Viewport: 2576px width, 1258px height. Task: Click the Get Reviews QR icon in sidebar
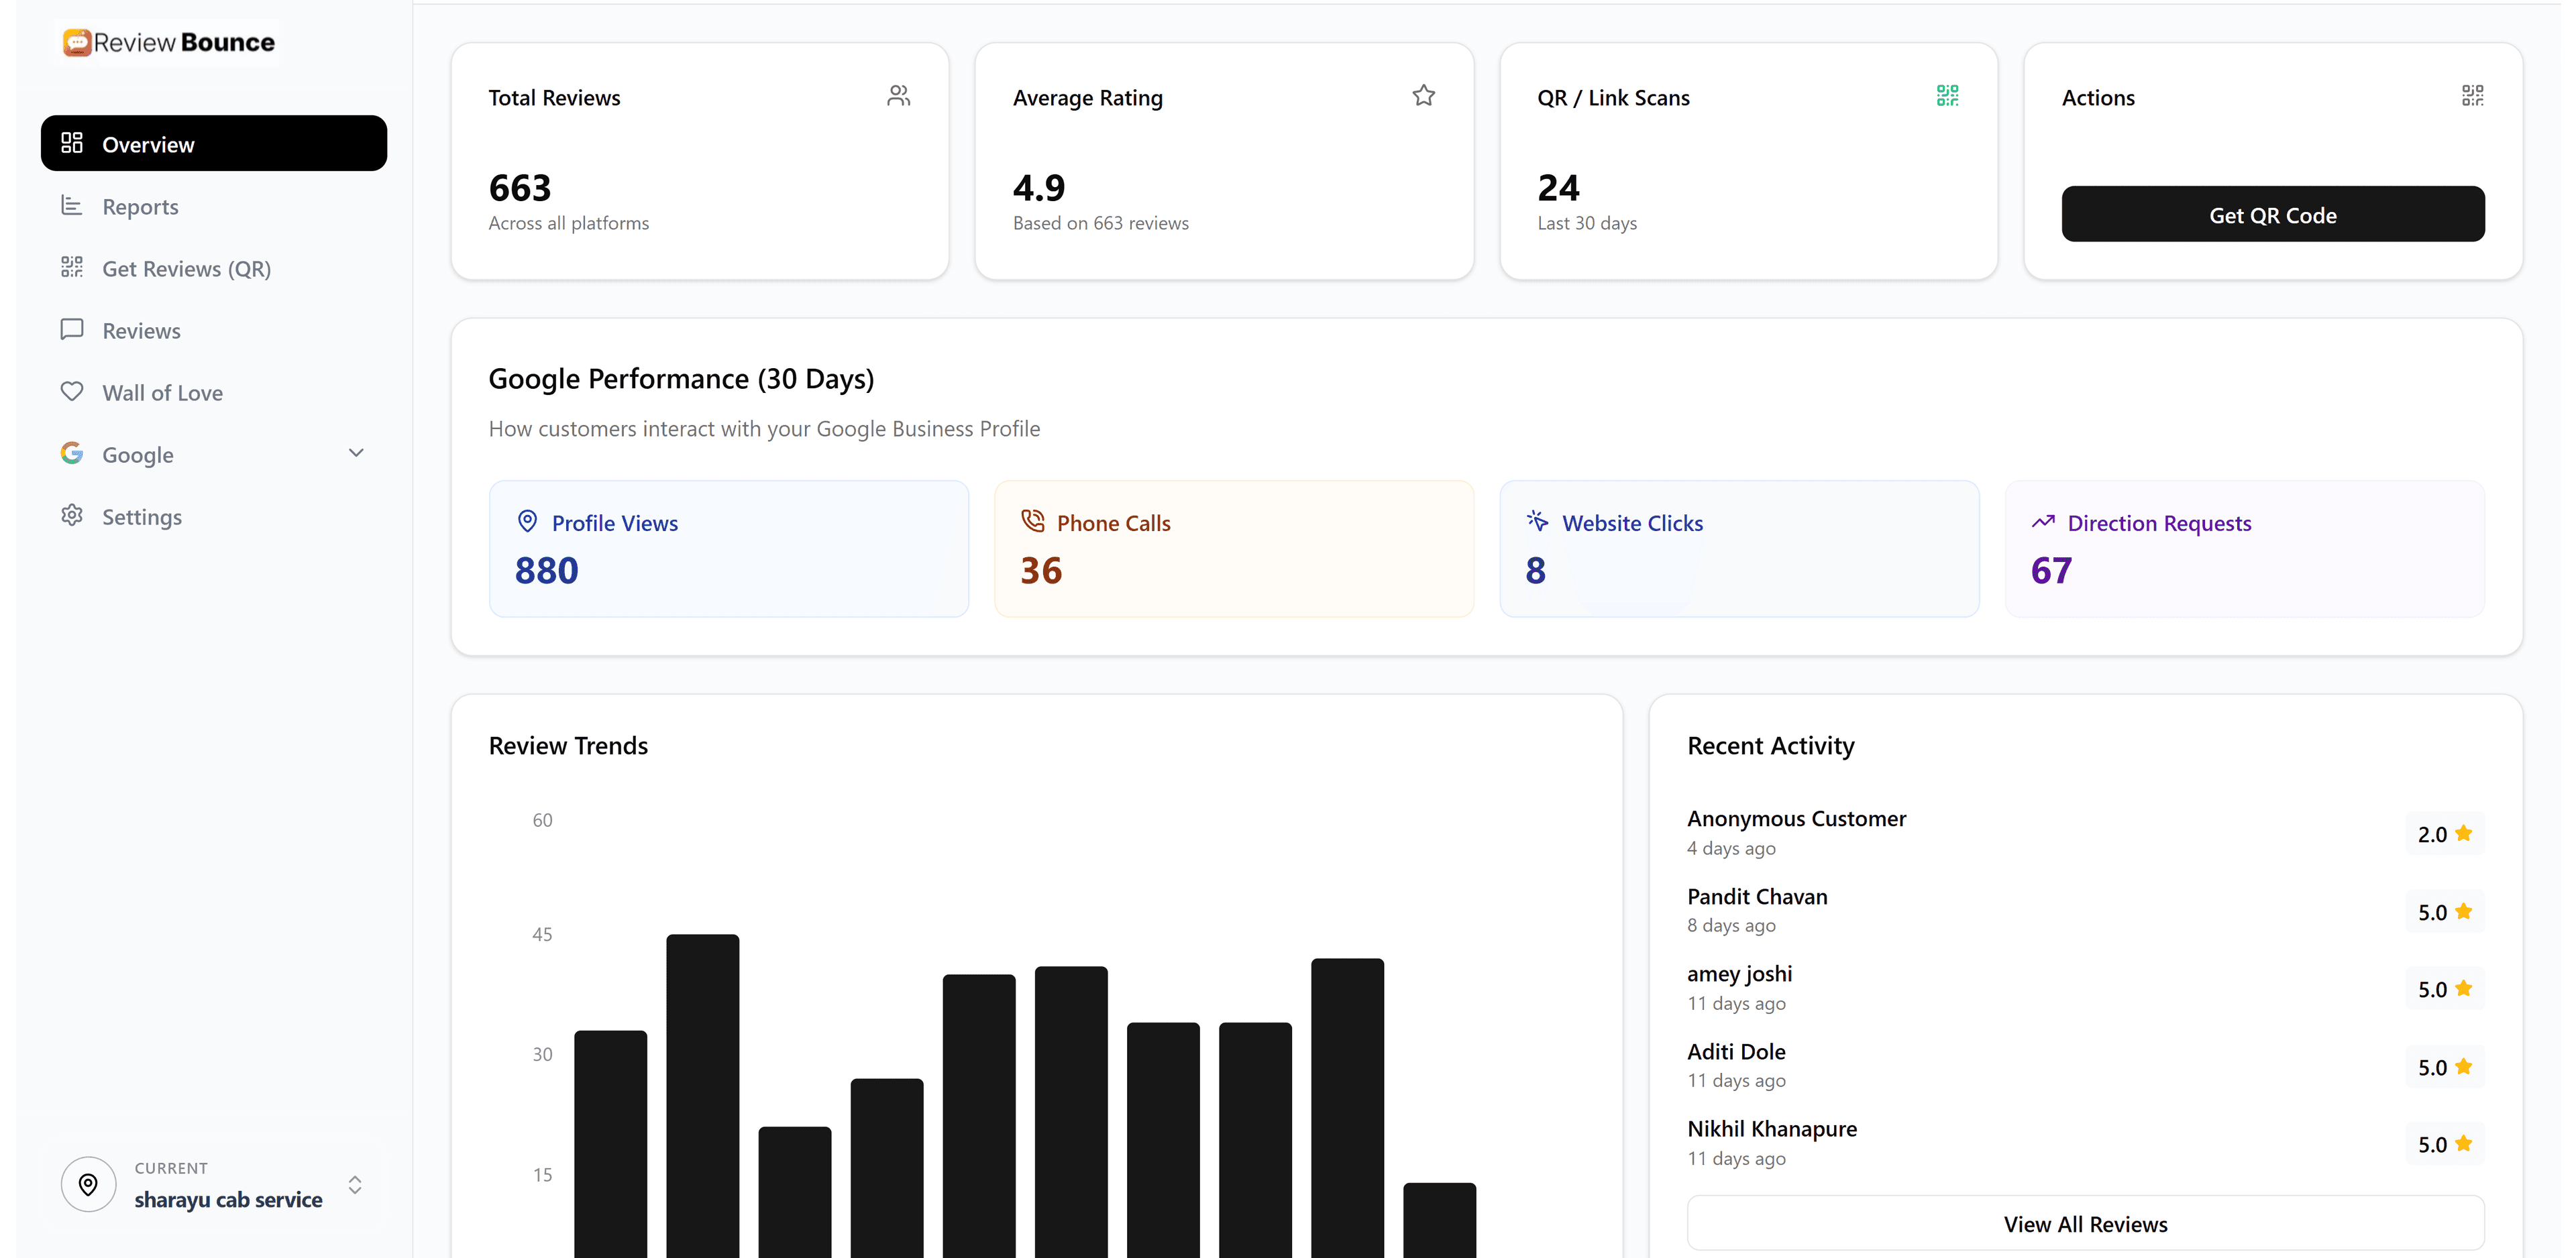[72, 267]
